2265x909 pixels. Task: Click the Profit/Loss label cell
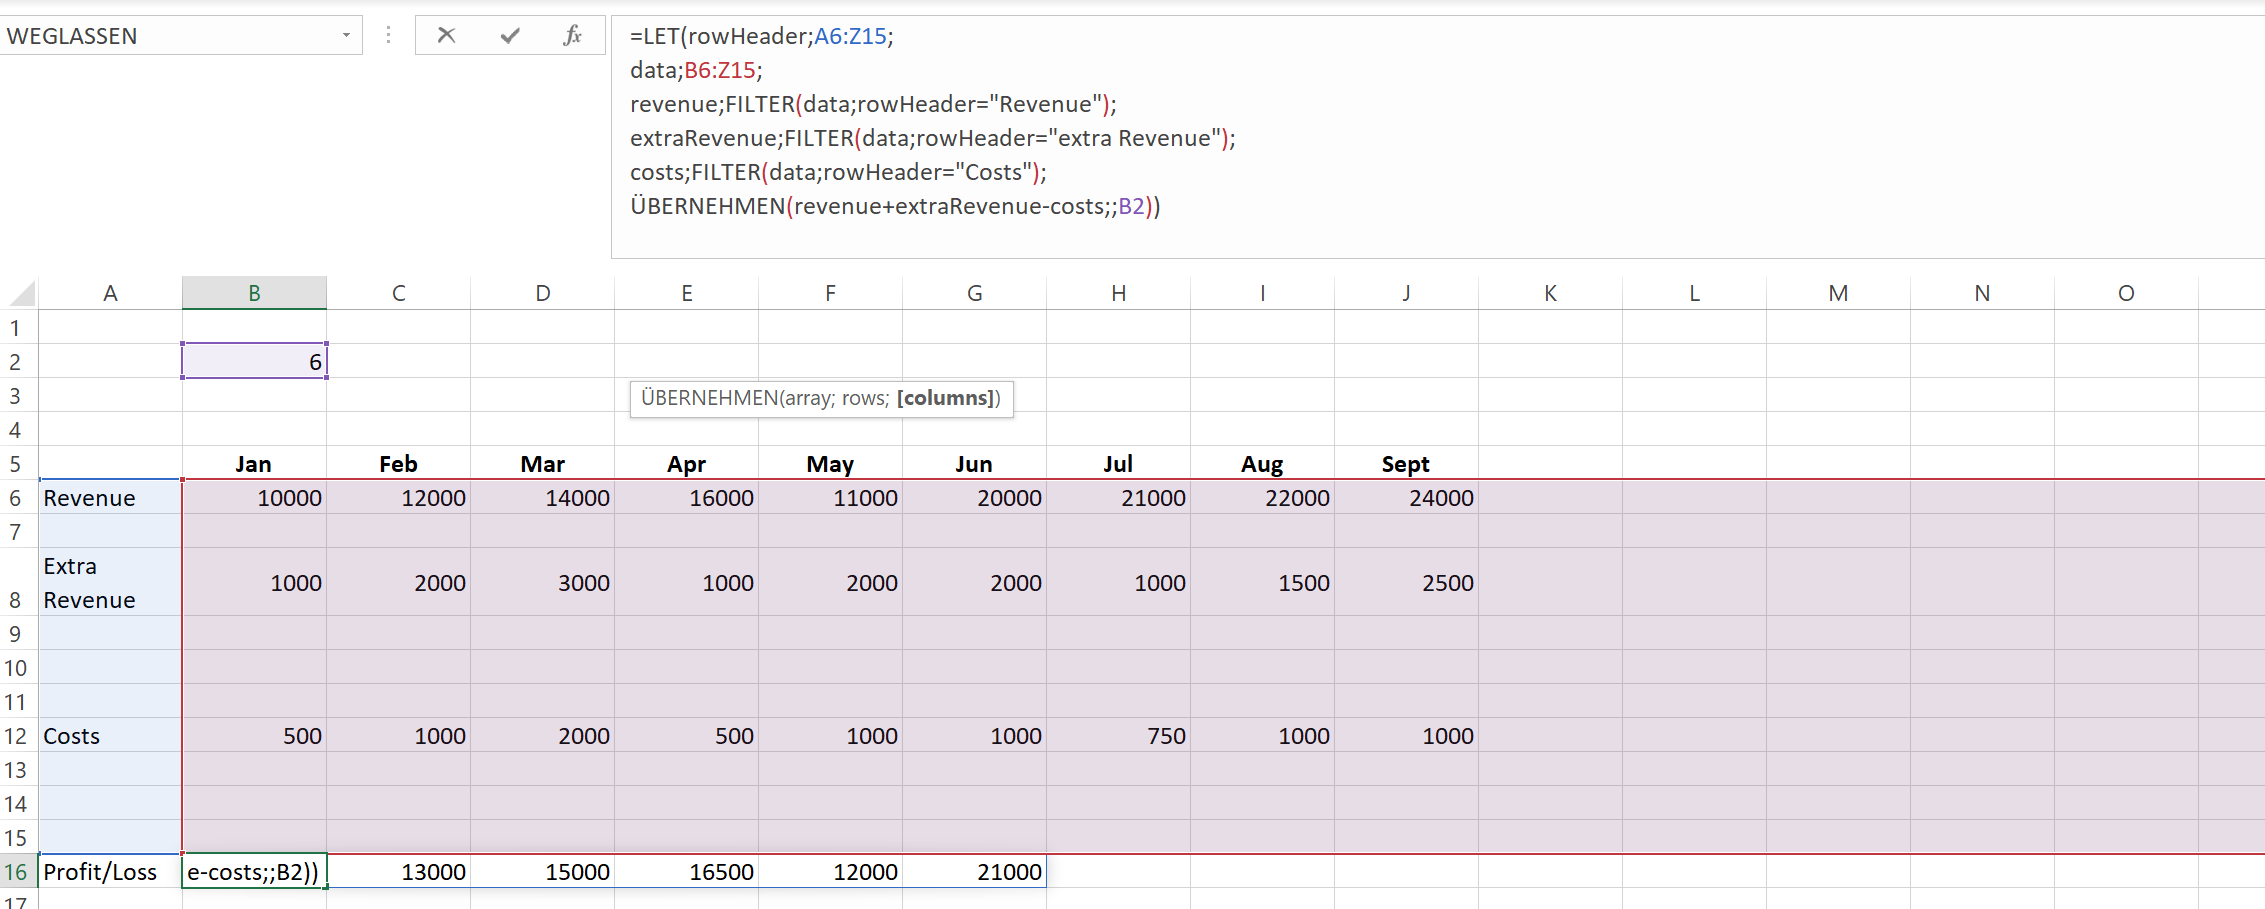pyautogui.click(x=110, y=871)
